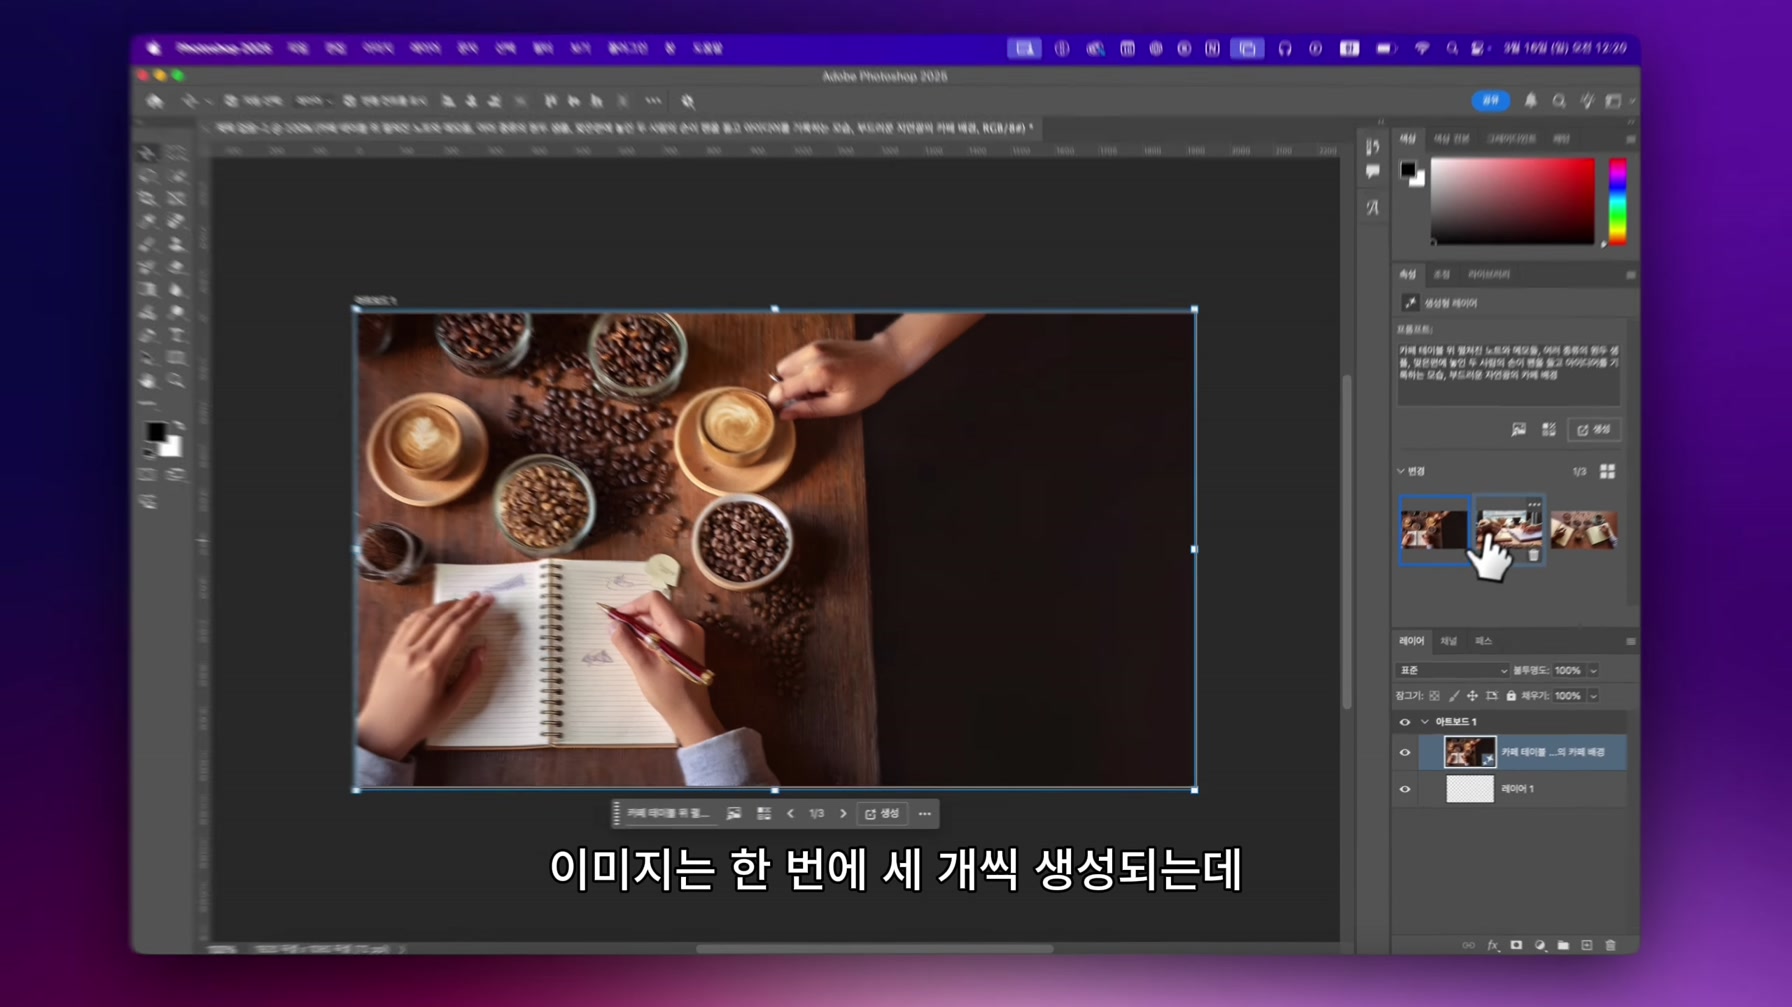This screenshot has height=1007, width=1792.
Task: Click the reference image icon in Properties
Action: click(1519, 429)
